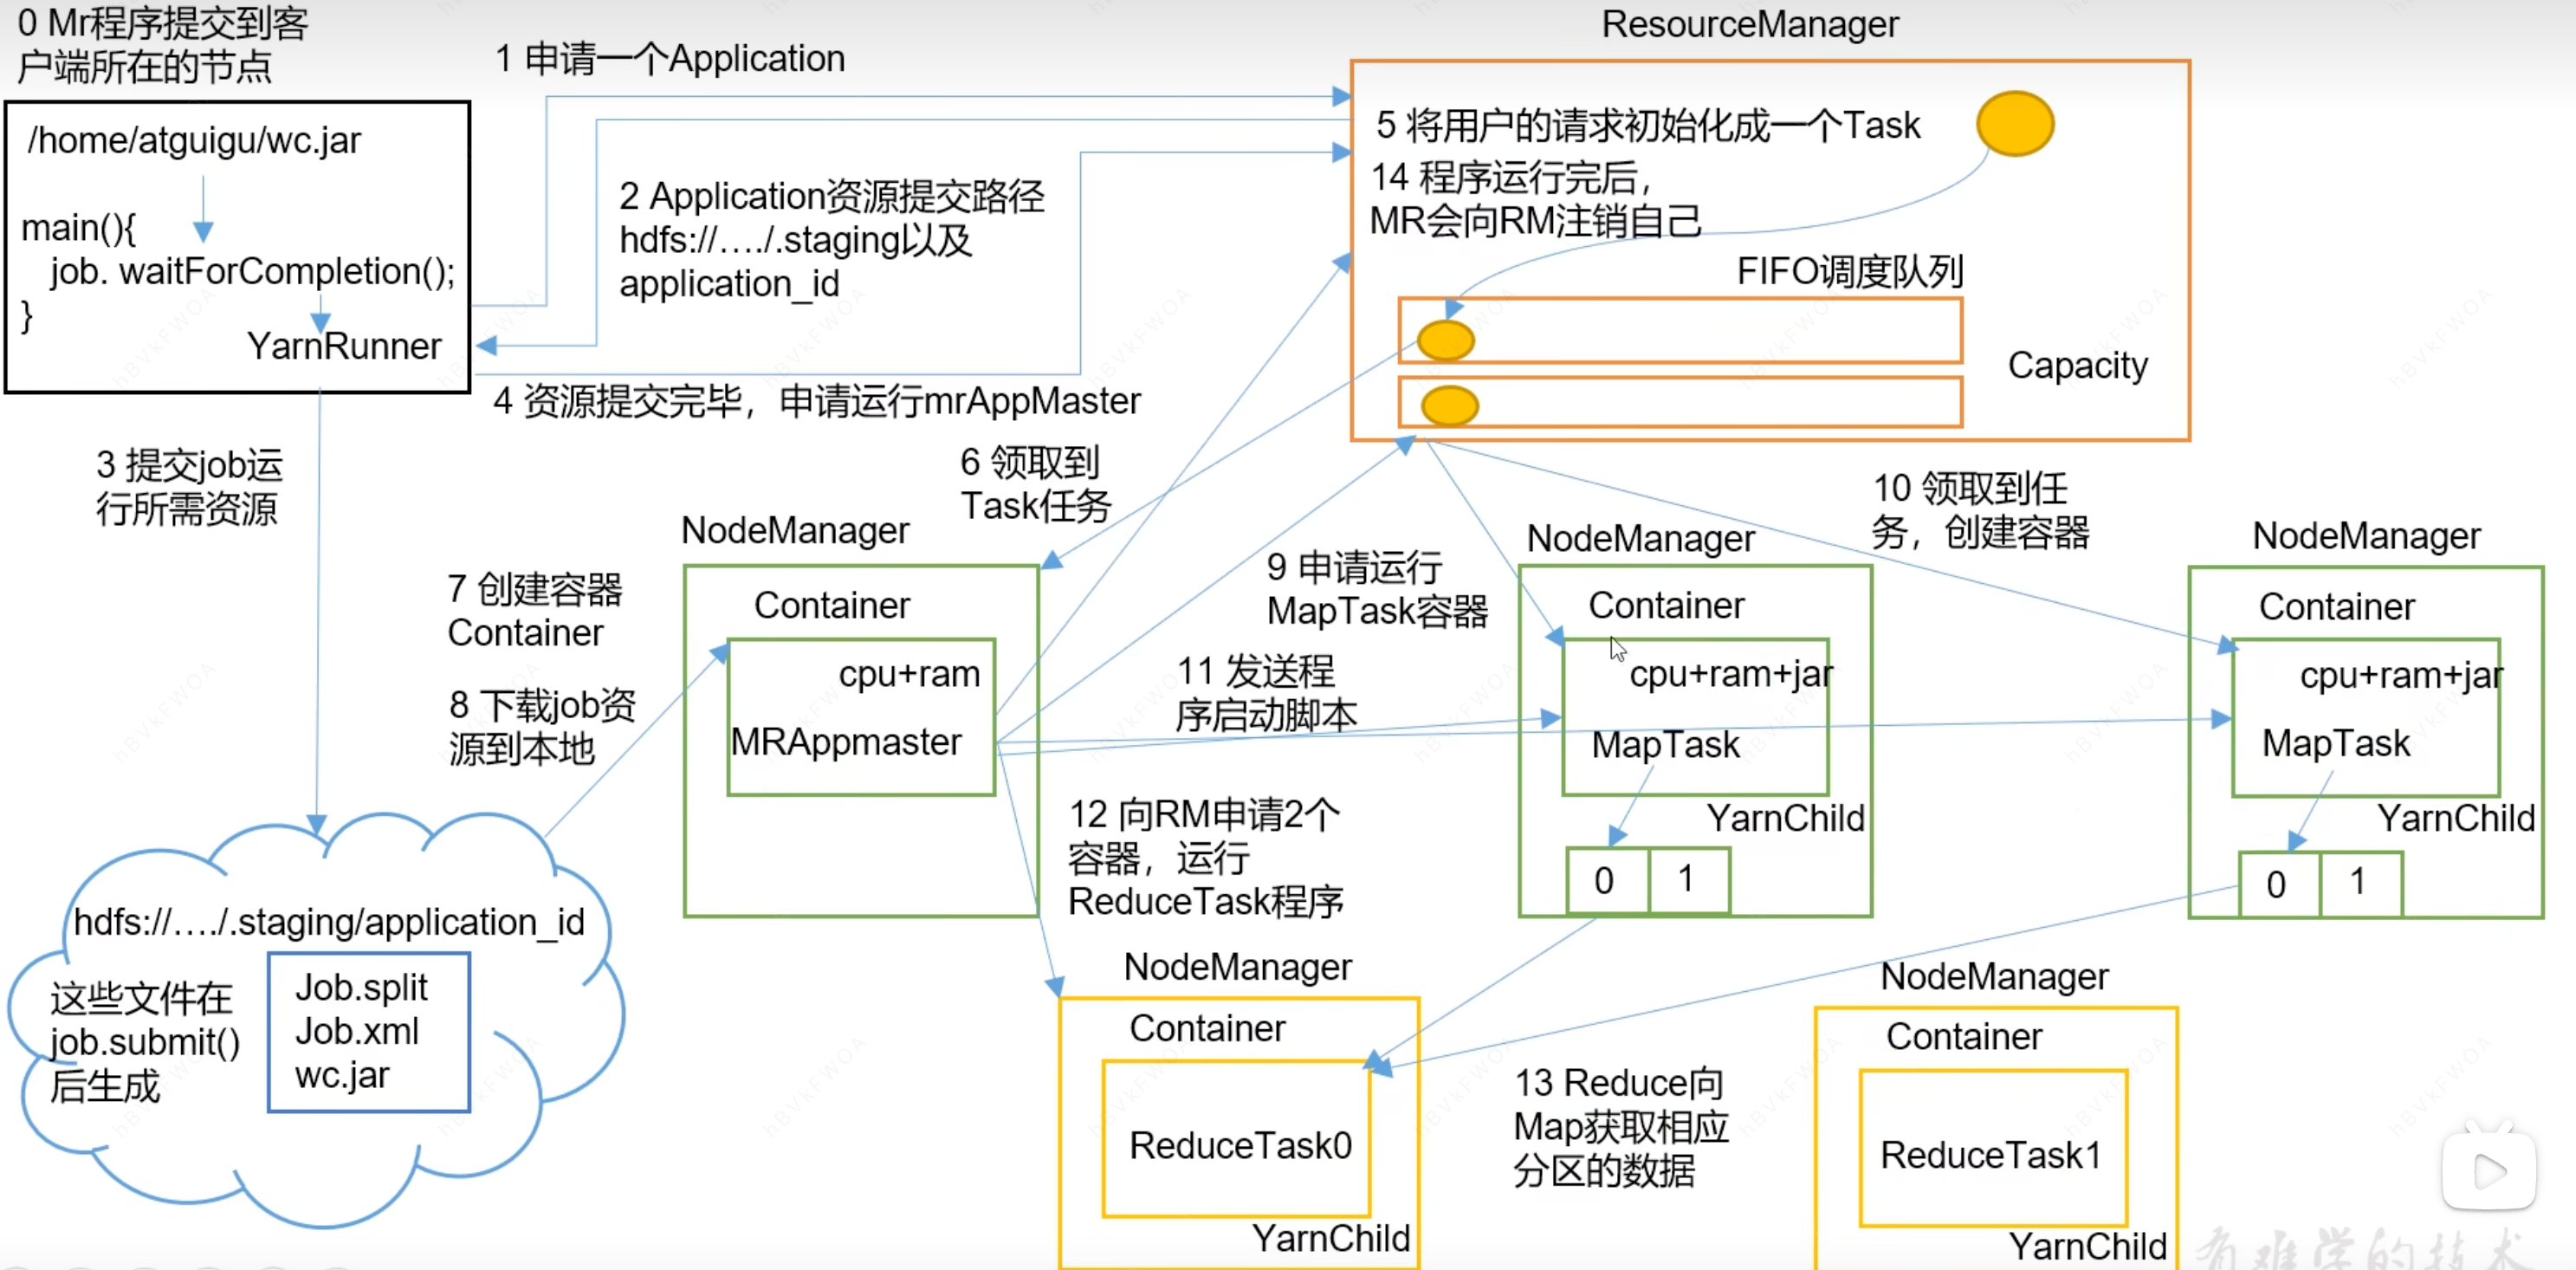The height and width of the screenshot is (1270, 2576).
Task: Click yellow oval in first FIFO queue
Action: tap(1445, 340)
